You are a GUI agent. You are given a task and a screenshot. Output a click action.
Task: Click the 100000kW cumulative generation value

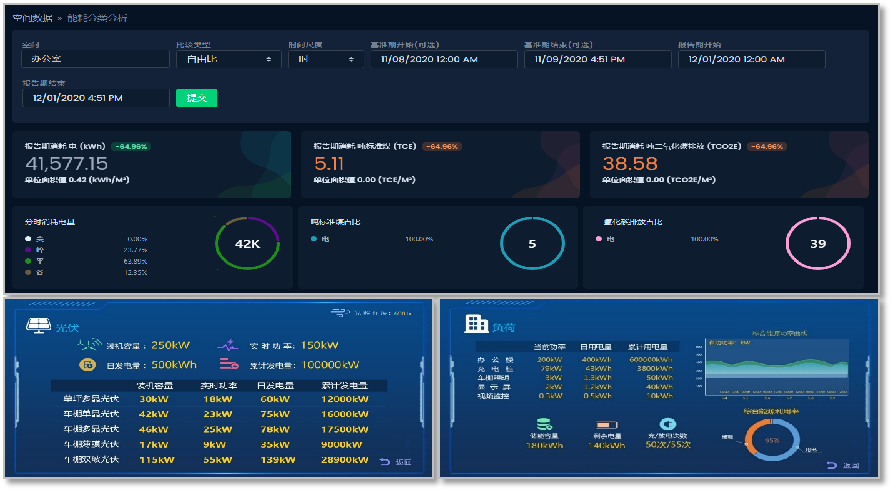330,365
